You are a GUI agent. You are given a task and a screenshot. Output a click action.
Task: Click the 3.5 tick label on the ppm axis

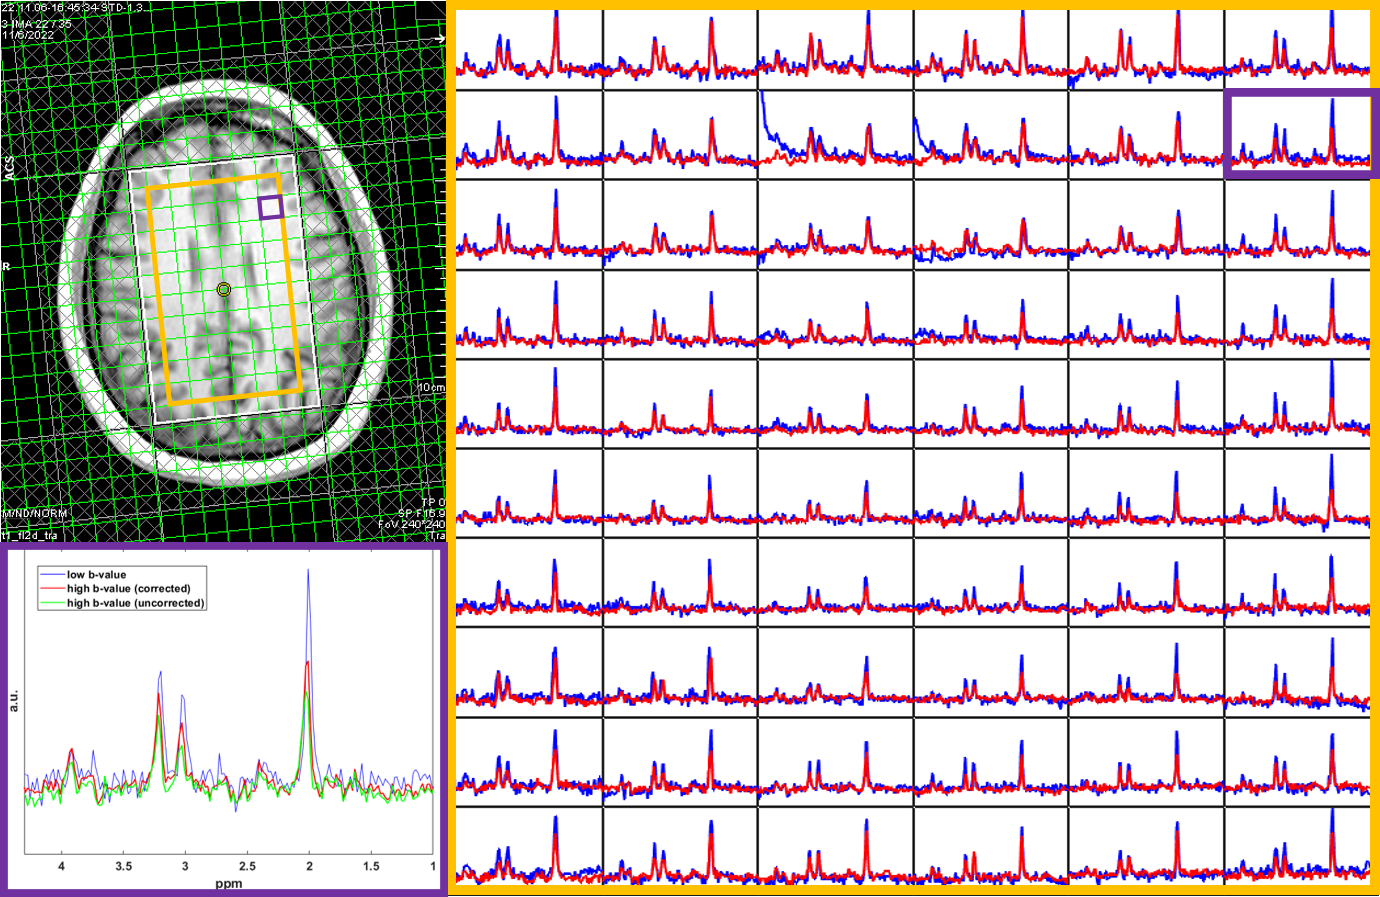point(123,866)
